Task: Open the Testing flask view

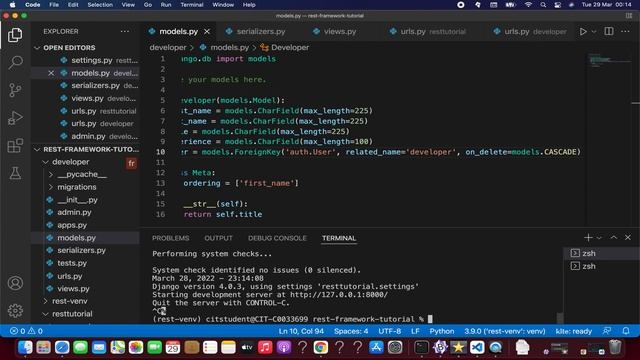Action: [15, 173]
